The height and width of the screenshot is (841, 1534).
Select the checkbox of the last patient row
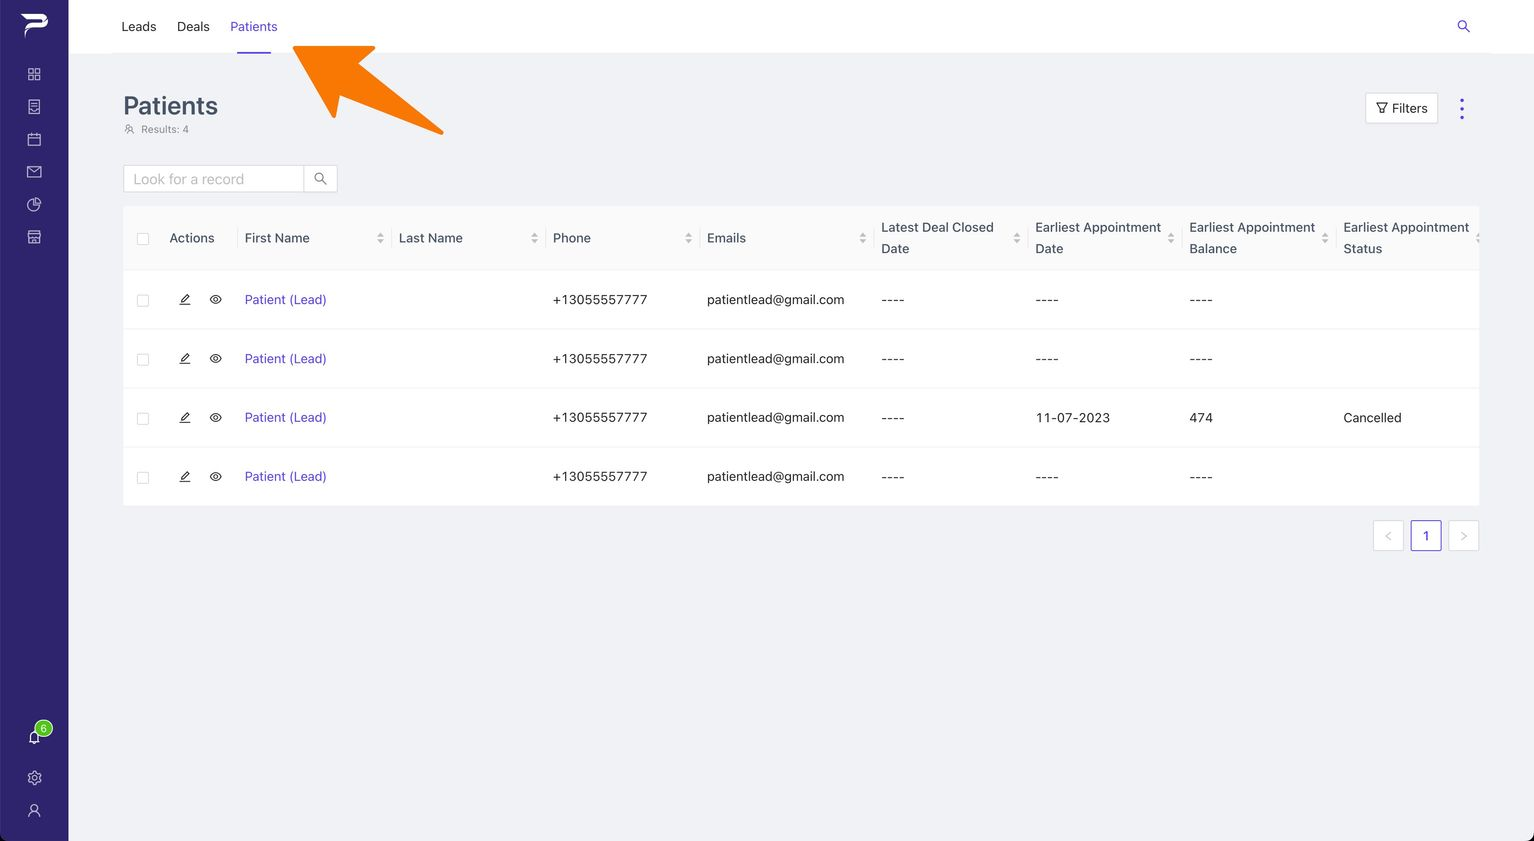[x=143, y=478]
